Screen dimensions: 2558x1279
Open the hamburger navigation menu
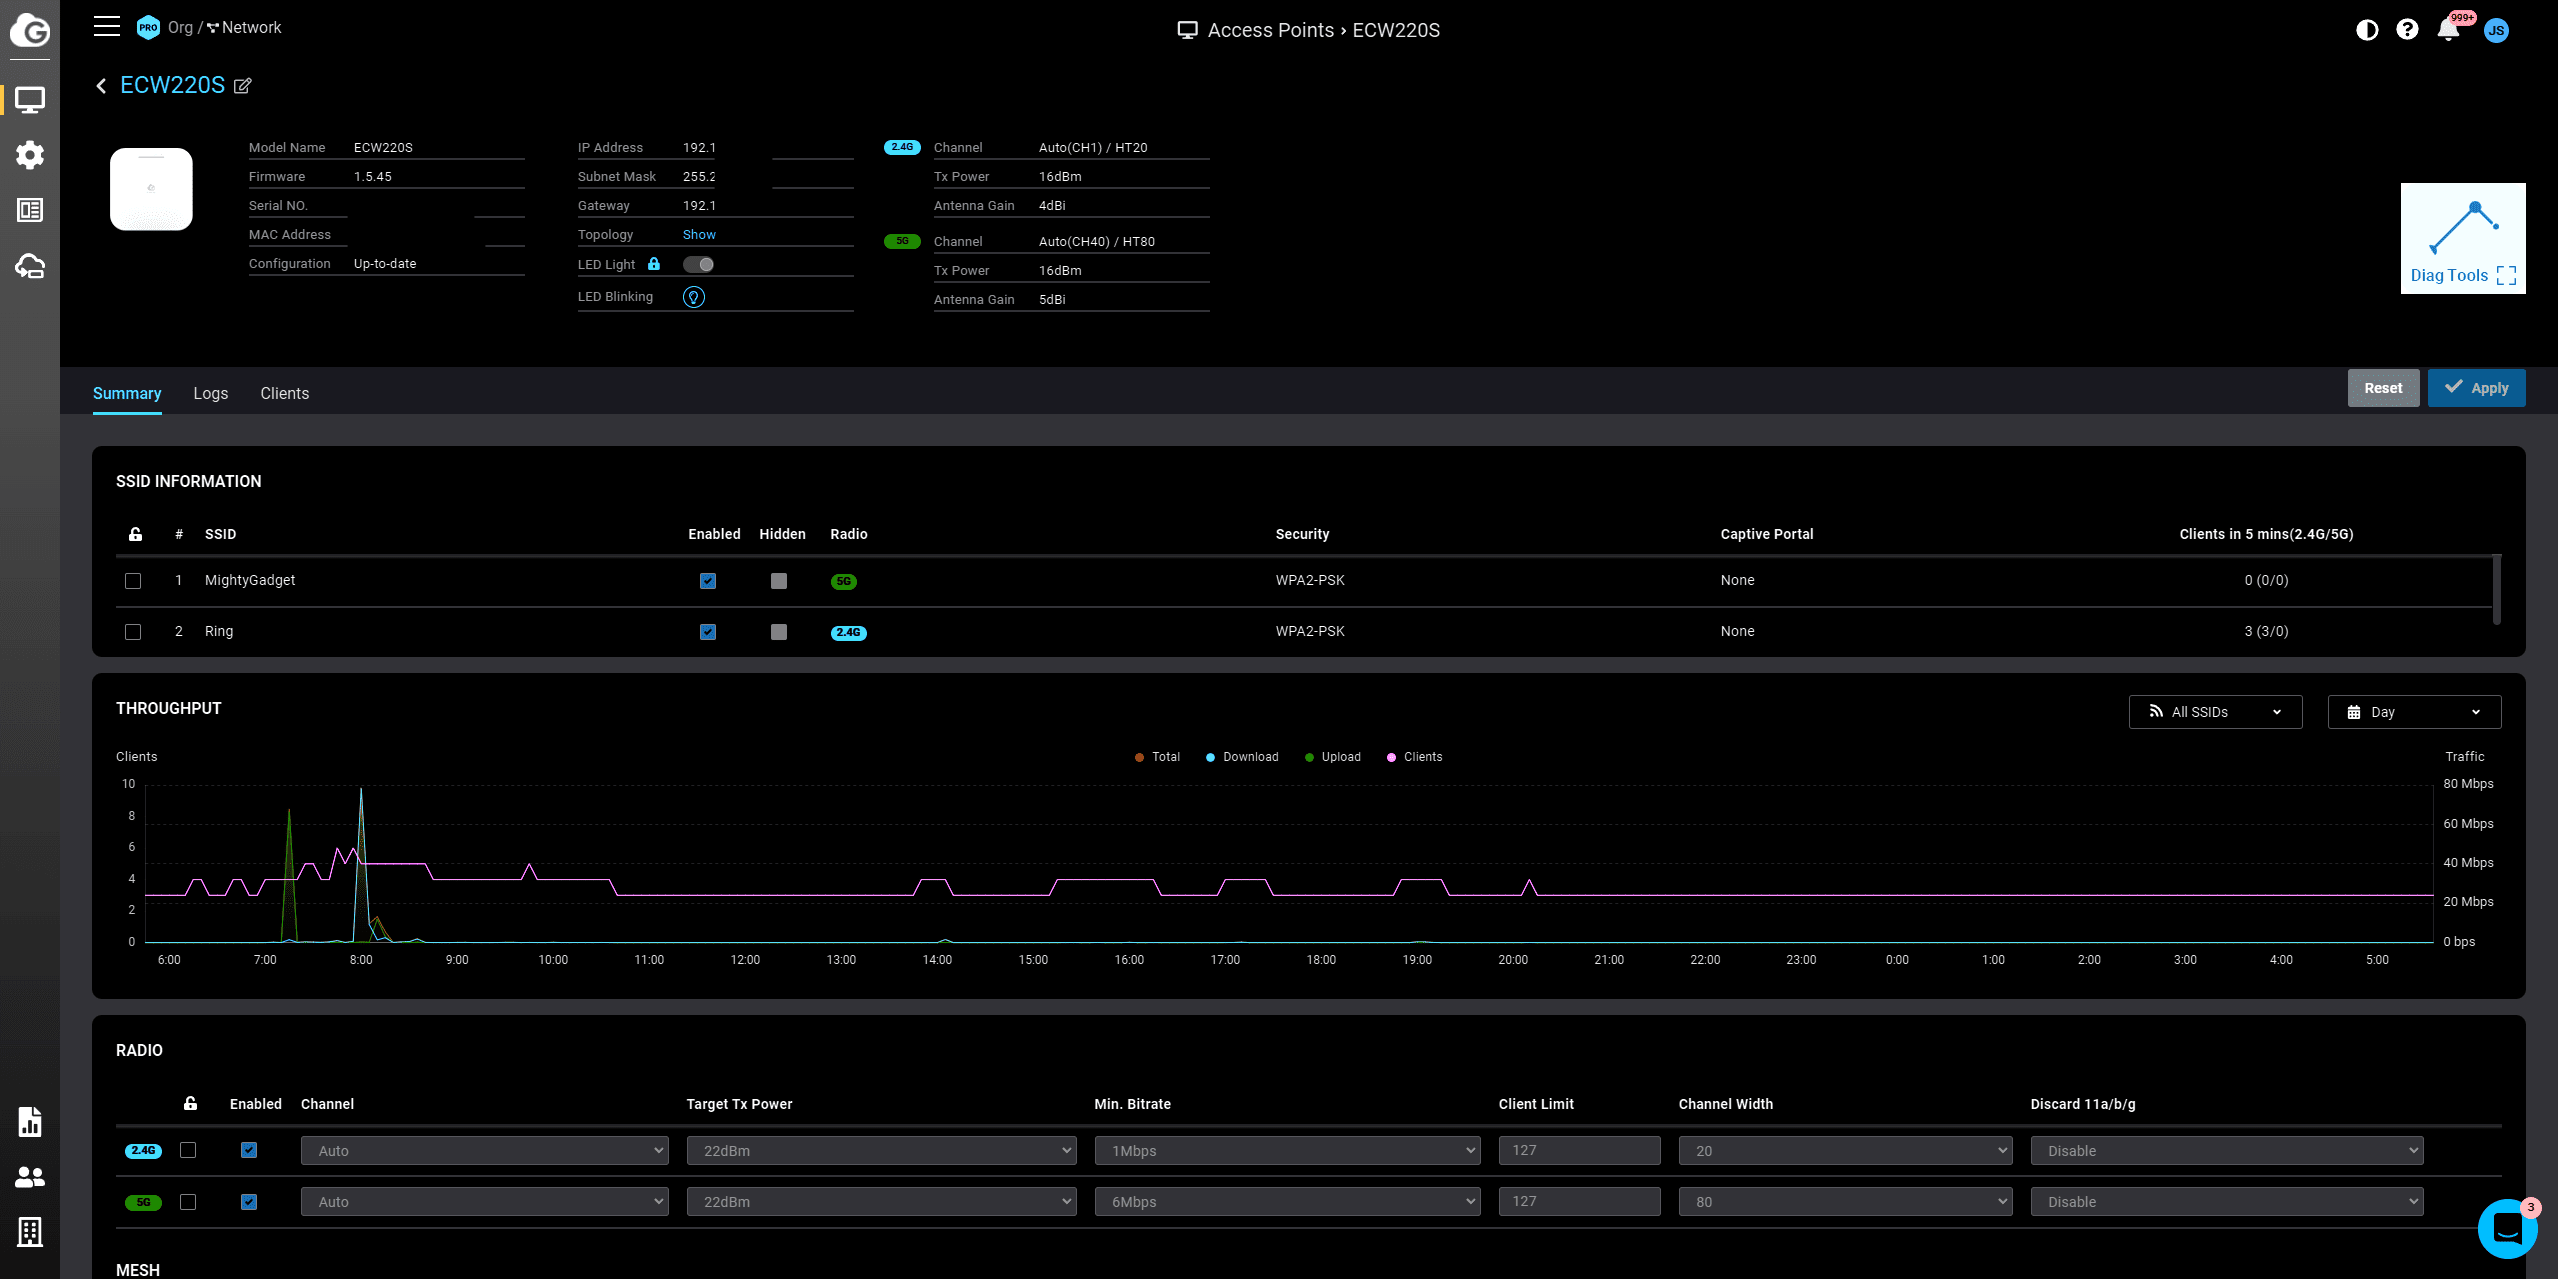point(106,27)
